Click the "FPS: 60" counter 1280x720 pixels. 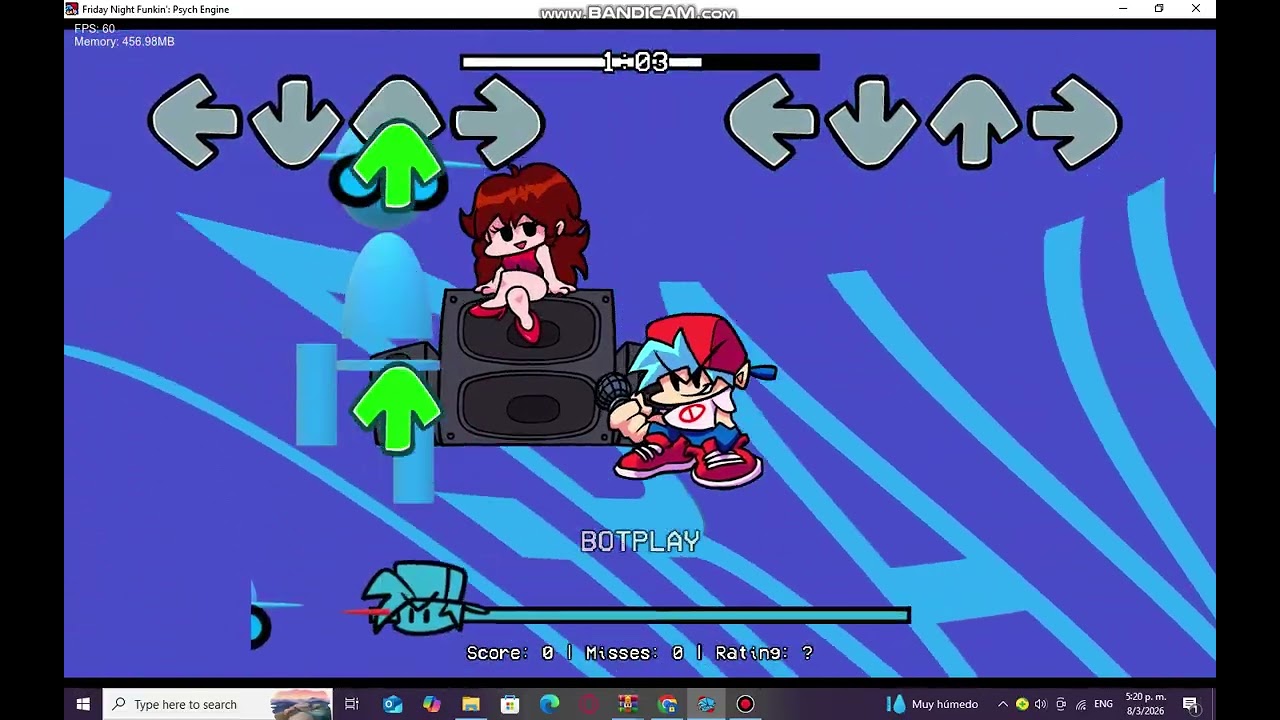95,29
